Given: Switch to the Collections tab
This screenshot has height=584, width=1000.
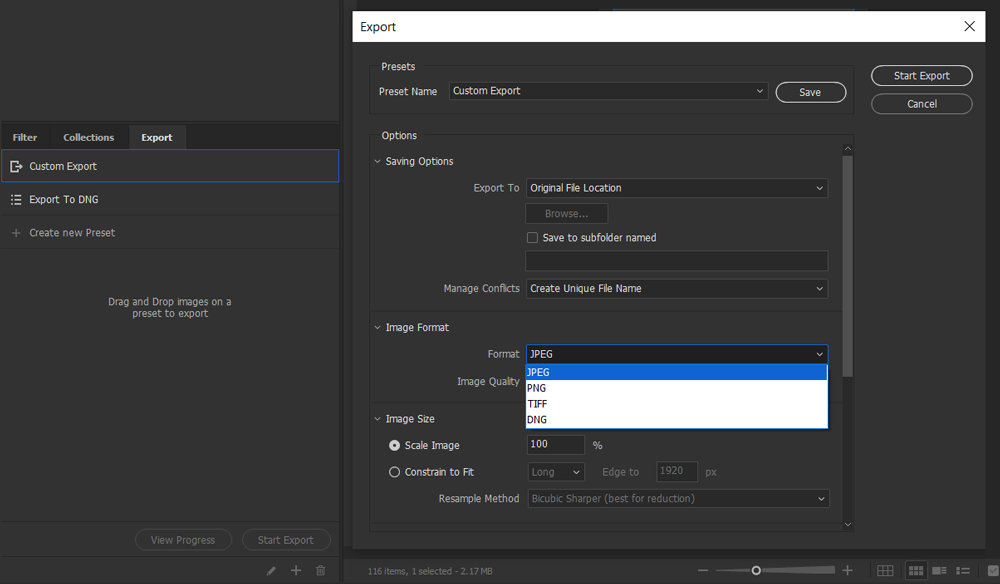Looking at the screenshot, I should [89, 137].
